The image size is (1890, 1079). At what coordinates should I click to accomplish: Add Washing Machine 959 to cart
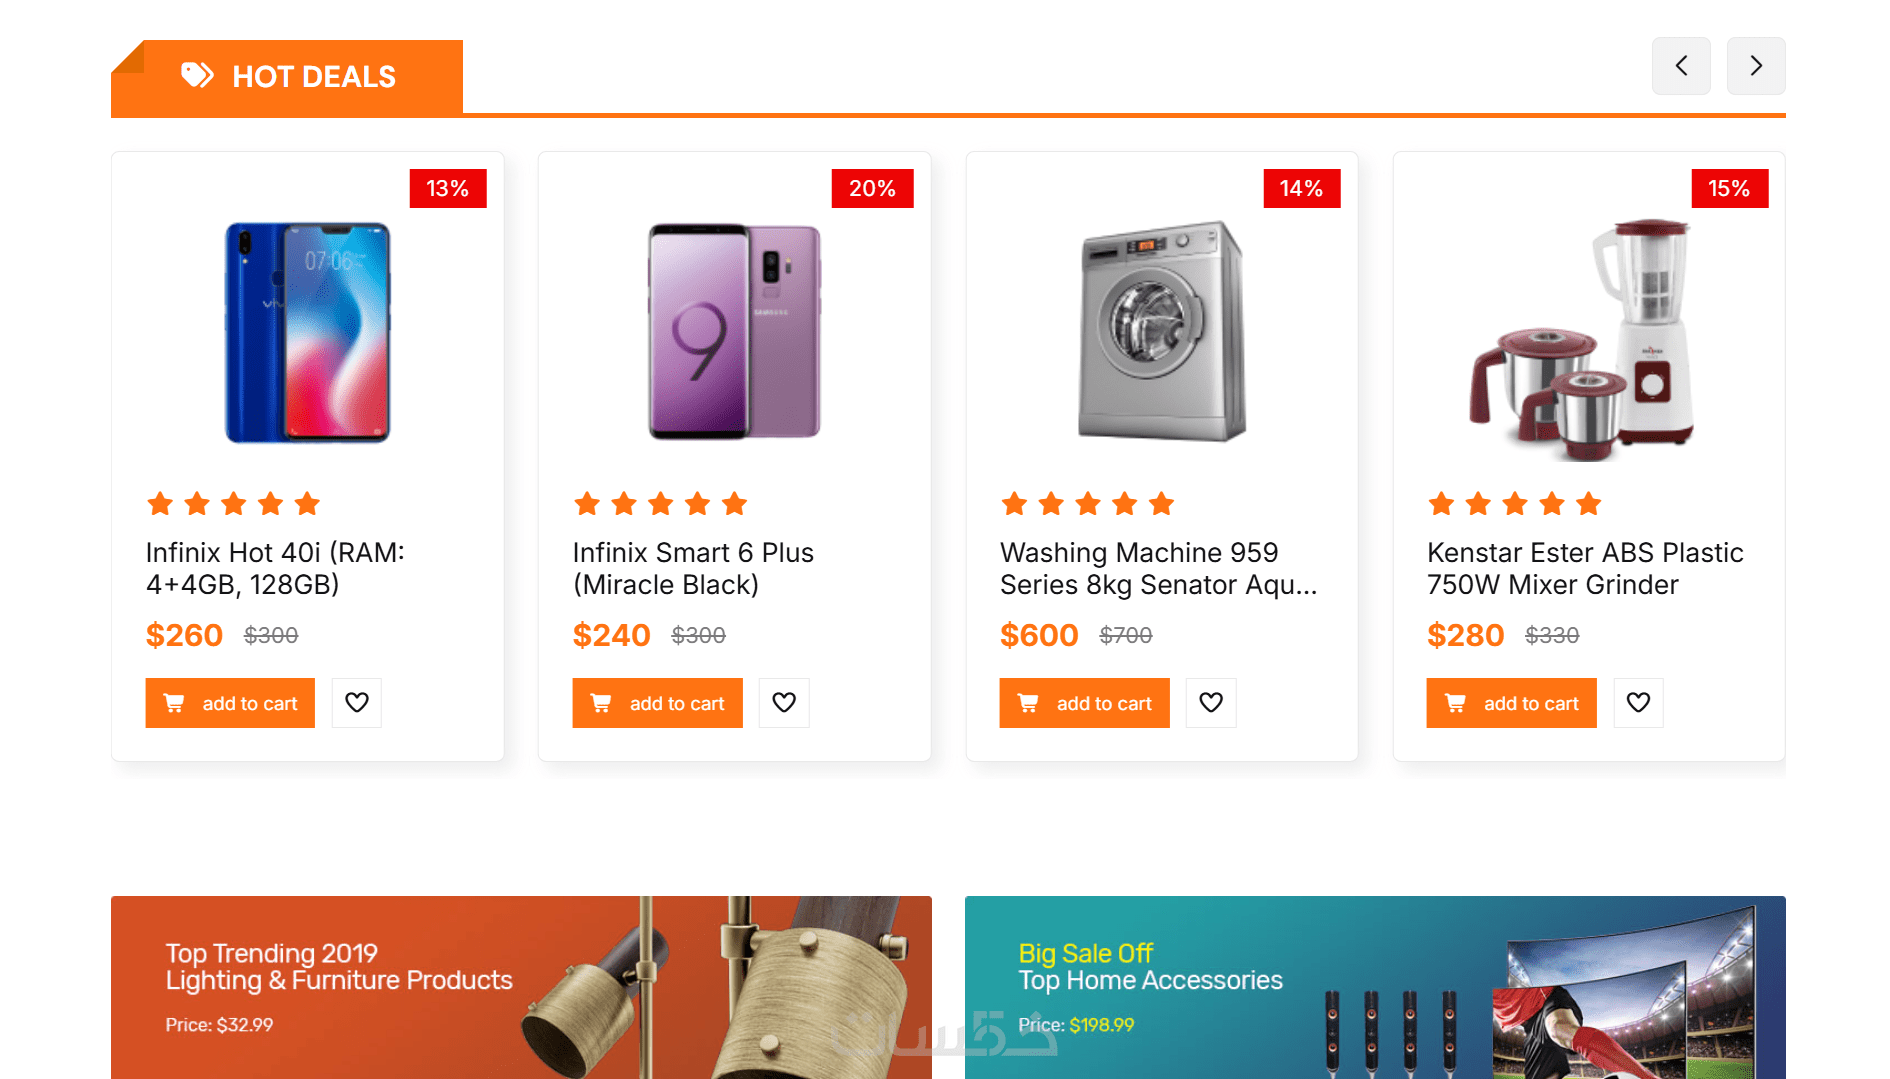[1084, 703]
